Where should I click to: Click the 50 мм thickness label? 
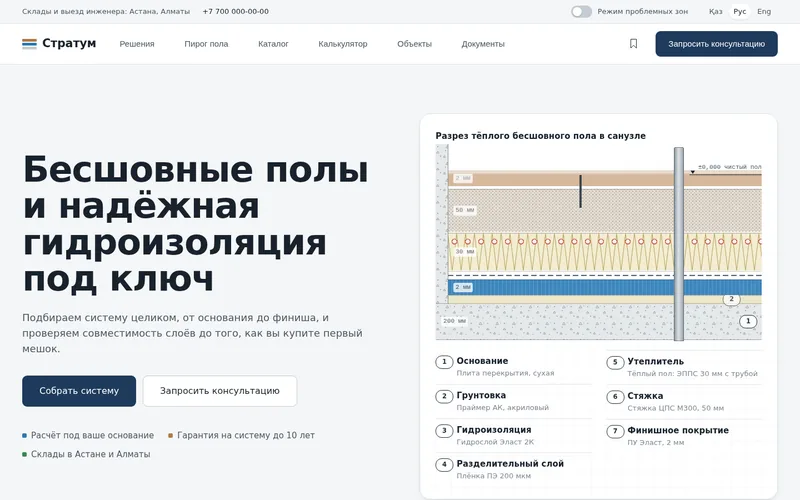point(464,210)
